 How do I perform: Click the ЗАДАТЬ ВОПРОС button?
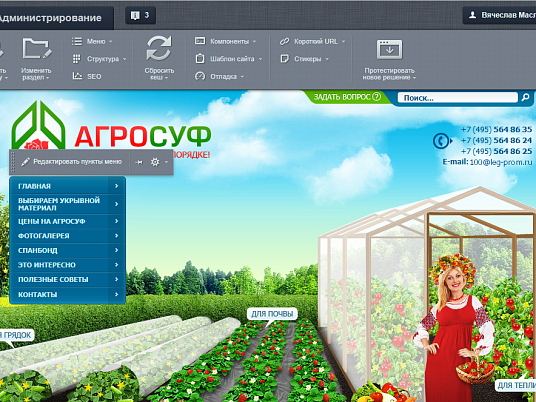[347, 97]
